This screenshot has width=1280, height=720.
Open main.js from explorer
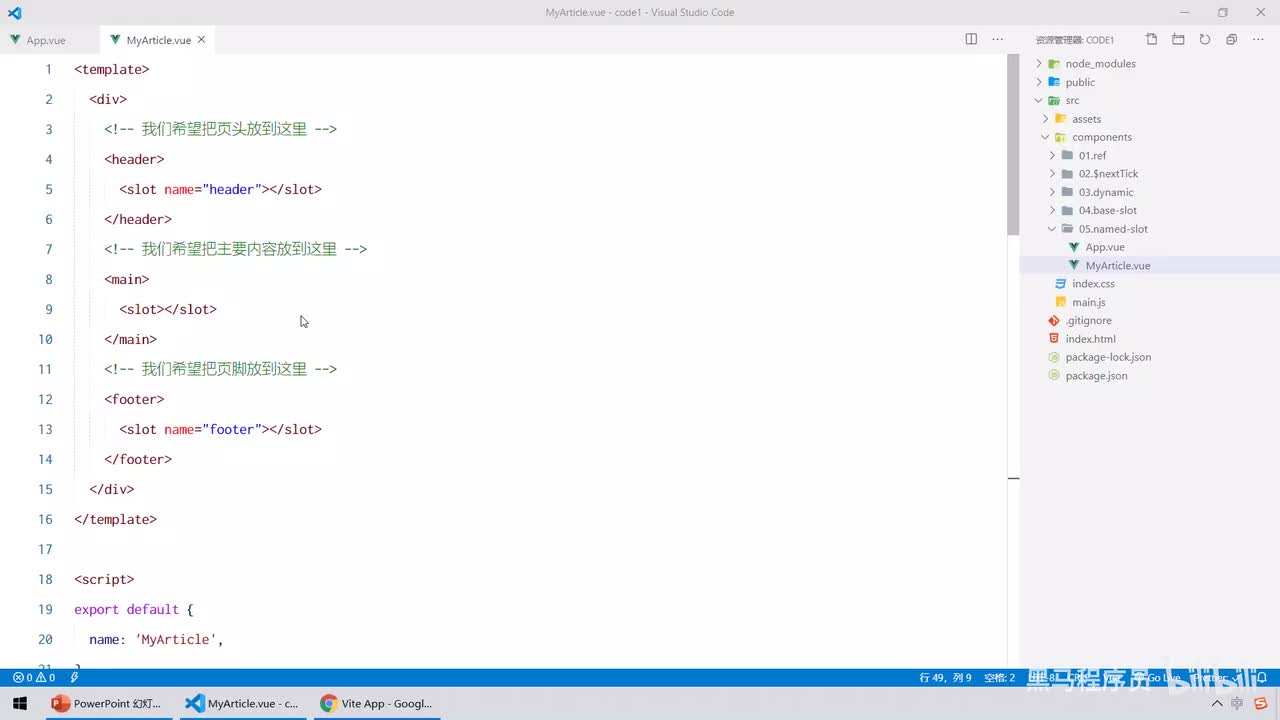(1088, 302)
